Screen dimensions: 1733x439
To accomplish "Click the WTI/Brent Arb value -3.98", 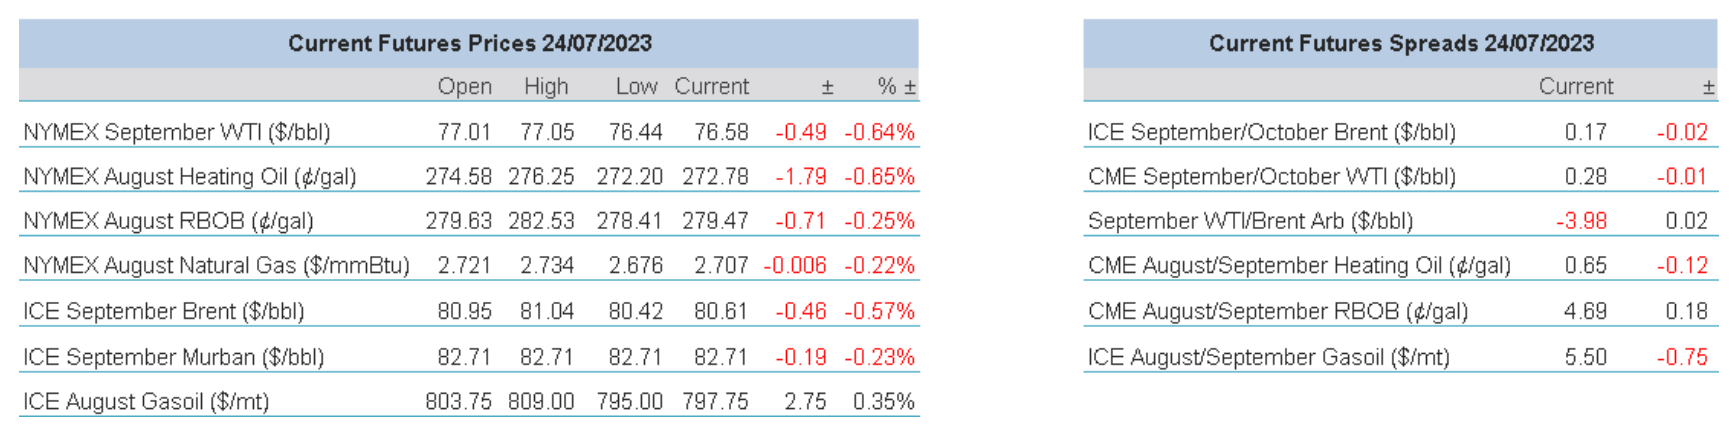I will click(x=1581, y=221).
